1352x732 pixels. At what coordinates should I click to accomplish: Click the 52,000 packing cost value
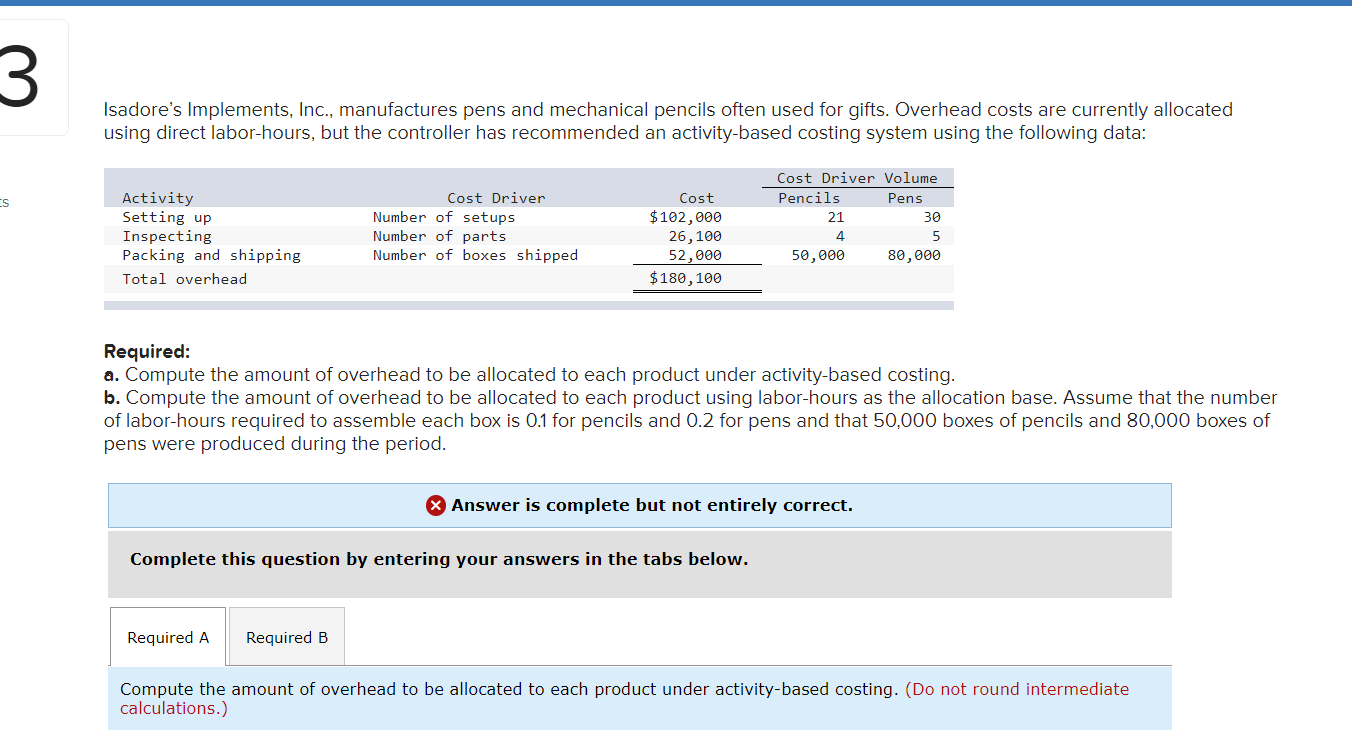(x=695, y=255)
